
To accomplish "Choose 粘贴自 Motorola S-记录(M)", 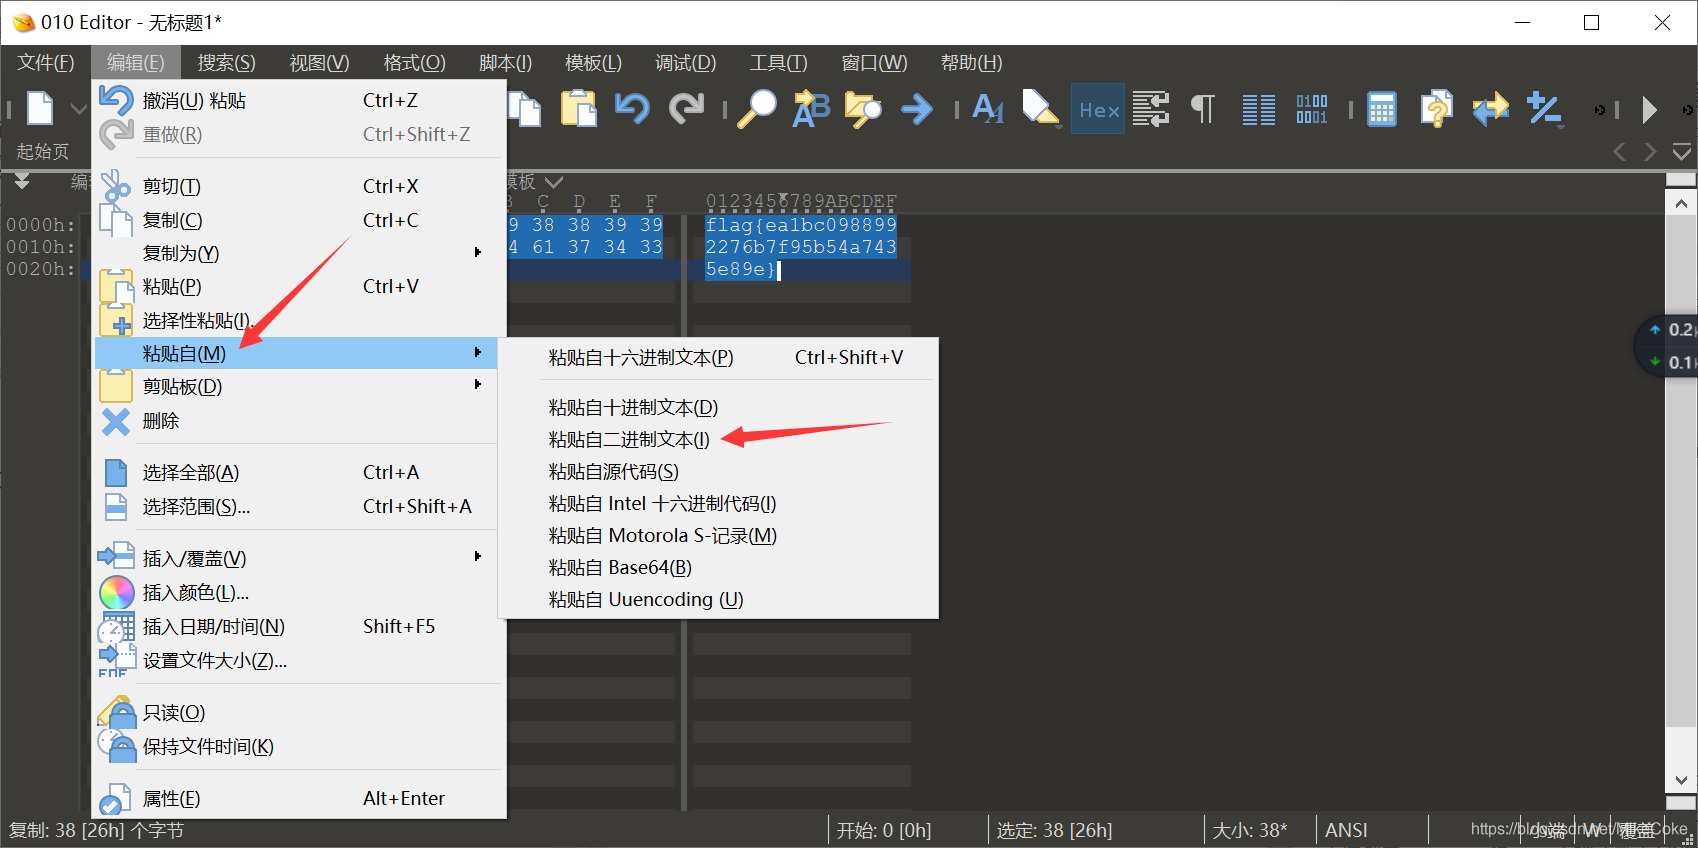I will pyautogui.click(x=718, y=535).
